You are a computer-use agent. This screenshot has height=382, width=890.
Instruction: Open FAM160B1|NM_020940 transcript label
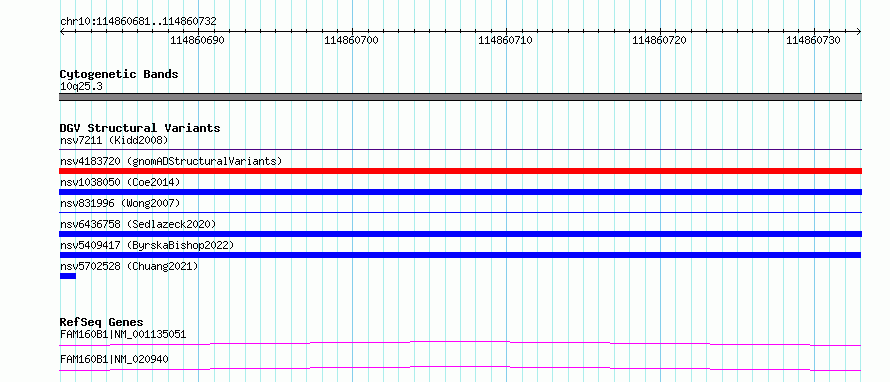[114, 359]
